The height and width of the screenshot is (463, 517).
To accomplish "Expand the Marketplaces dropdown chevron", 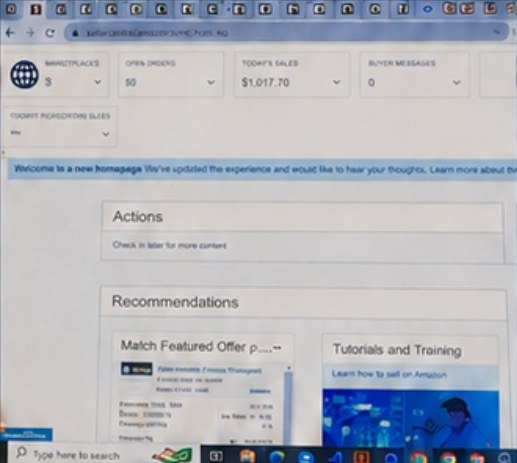I will (97, 82).
